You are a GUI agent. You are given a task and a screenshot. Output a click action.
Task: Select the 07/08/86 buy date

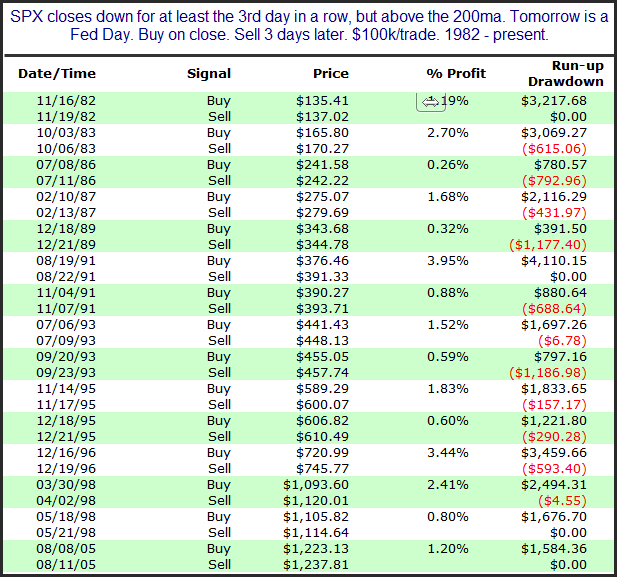click(66, 165)
